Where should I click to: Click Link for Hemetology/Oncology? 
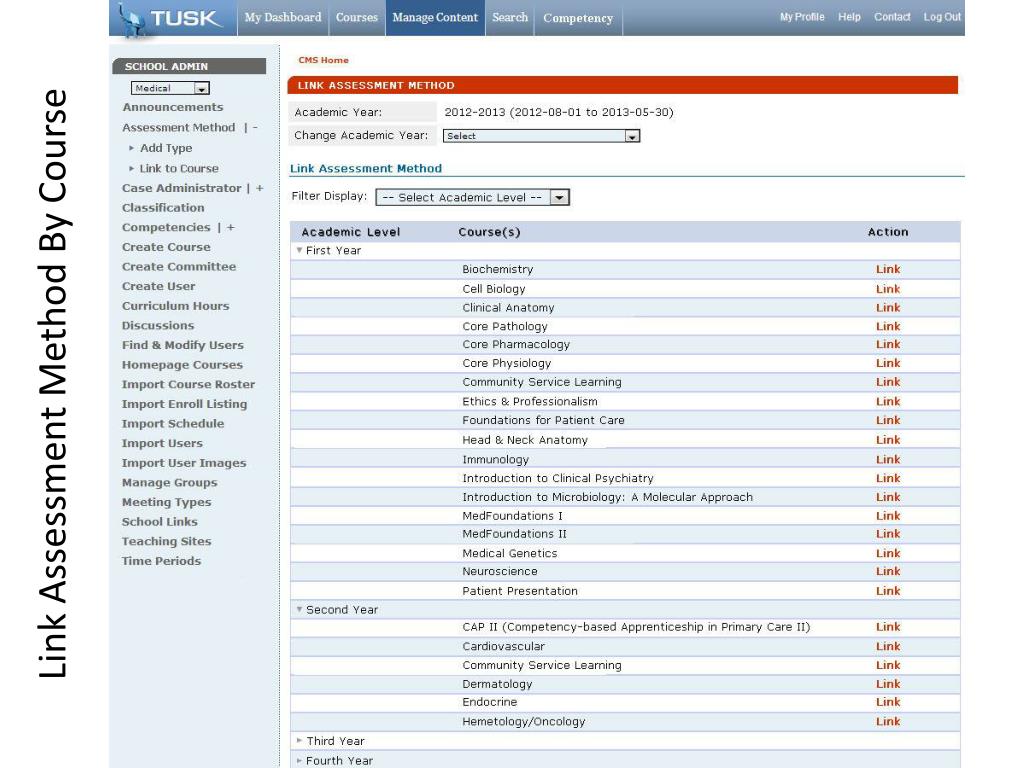point(888,721)
